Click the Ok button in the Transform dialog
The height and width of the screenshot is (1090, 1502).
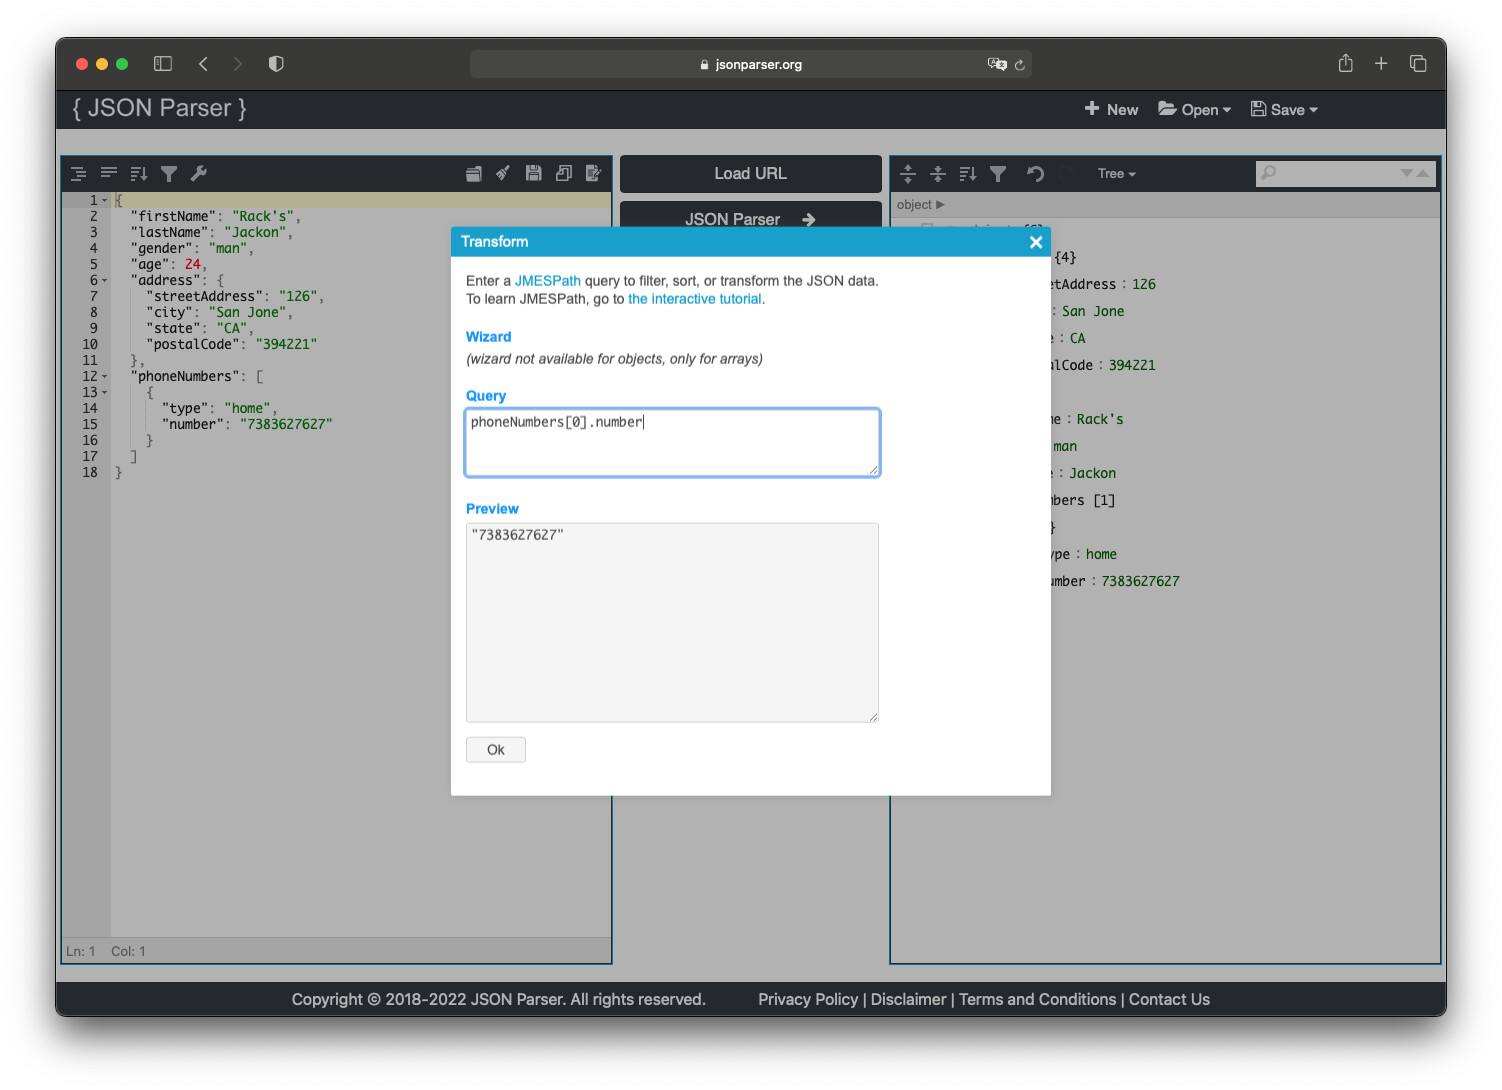click(x=495, y=749)
